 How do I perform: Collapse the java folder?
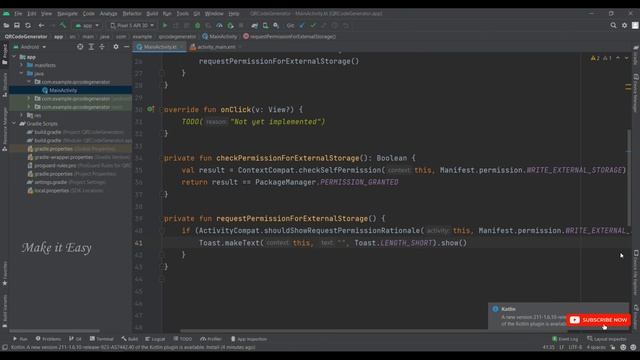click(22, 73)
